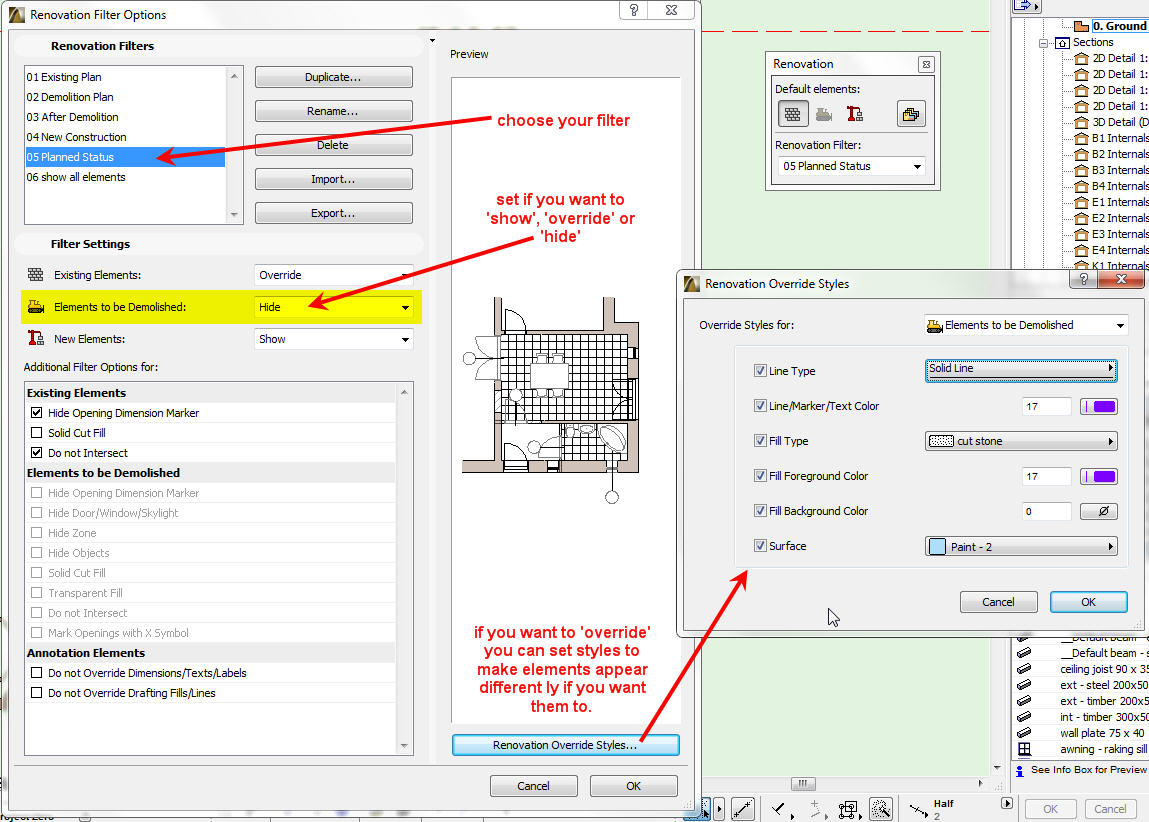Open the Override Styles stacked-layers icon in Renovation palette
Viewport: 1149px width, 822px height.
pyautogui.click(x=912, y=113)
